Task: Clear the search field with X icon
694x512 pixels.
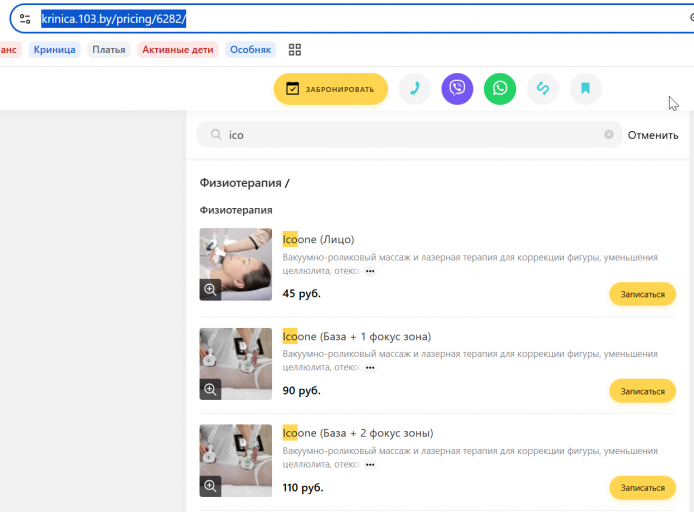Action: tap(609, 135)
